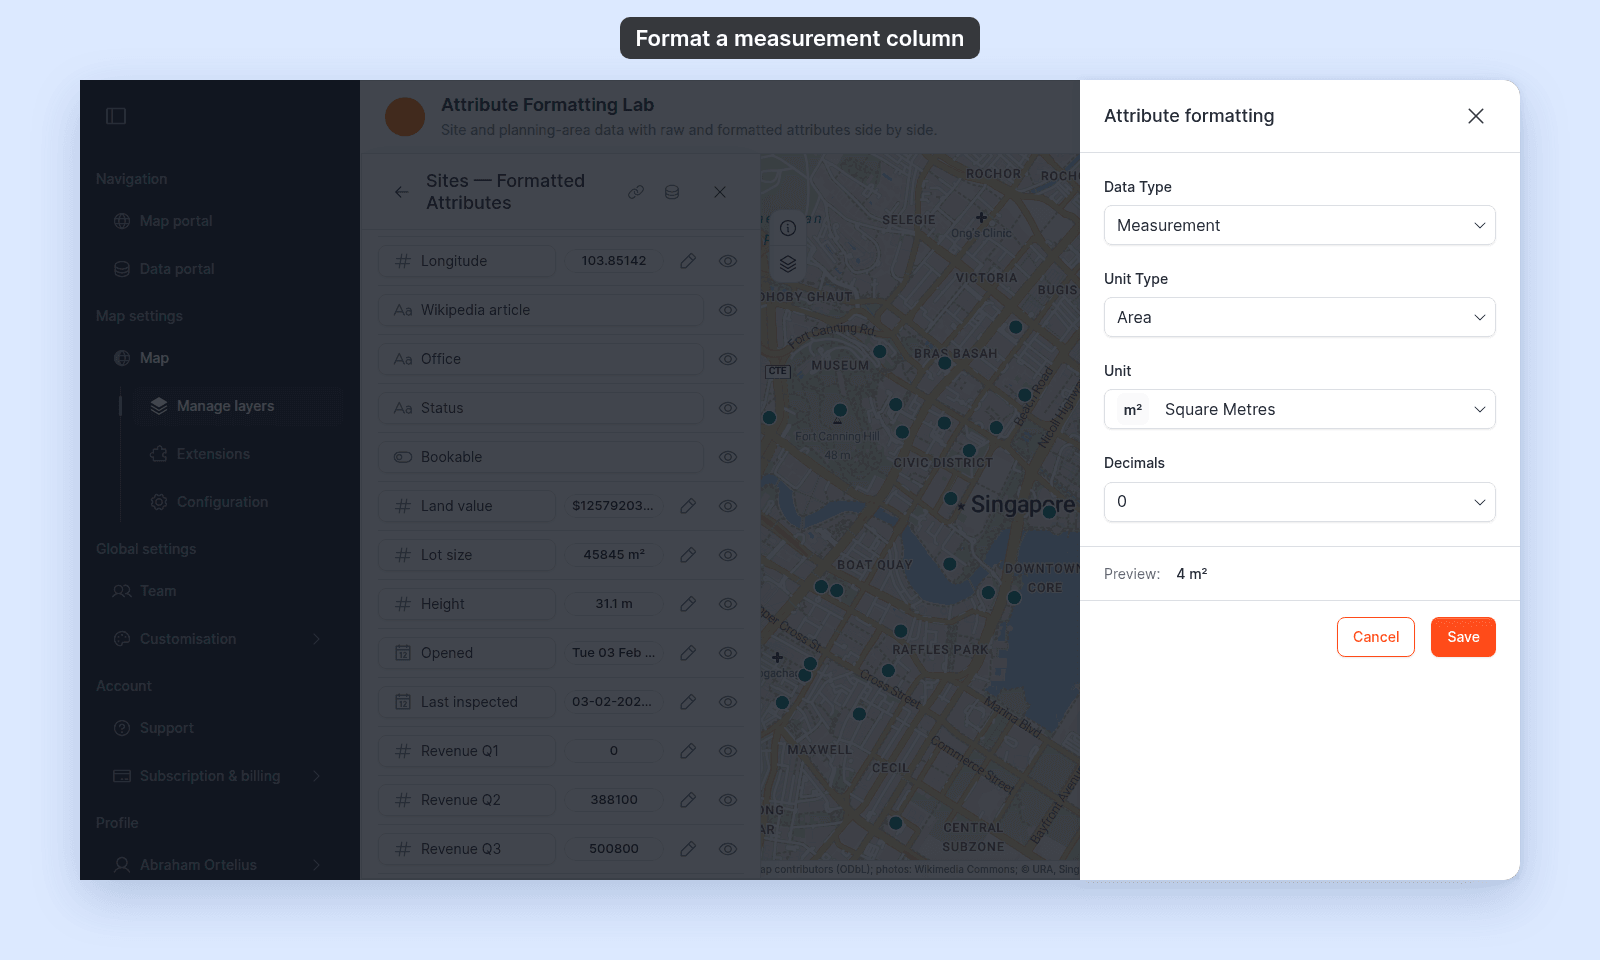Click the edit pencil next to Height

(x=688, y=604)
